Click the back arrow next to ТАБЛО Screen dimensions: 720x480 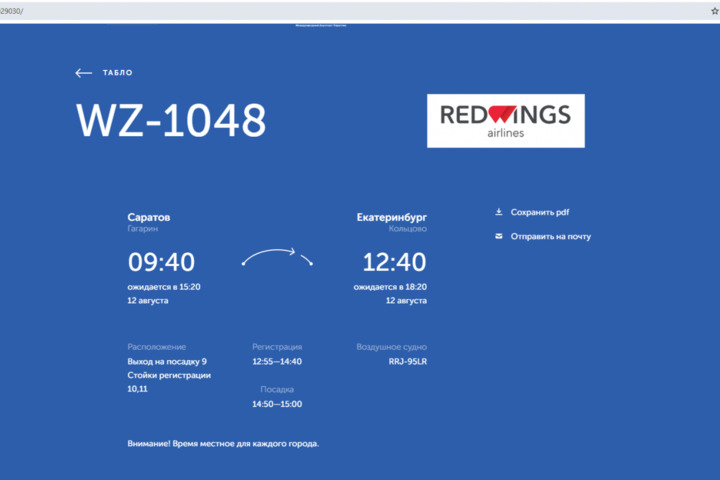(84, 73)
